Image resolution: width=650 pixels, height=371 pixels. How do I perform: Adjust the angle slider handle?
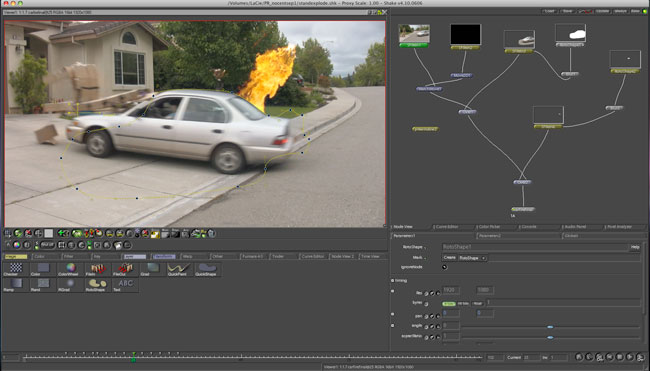click(550, 327)
